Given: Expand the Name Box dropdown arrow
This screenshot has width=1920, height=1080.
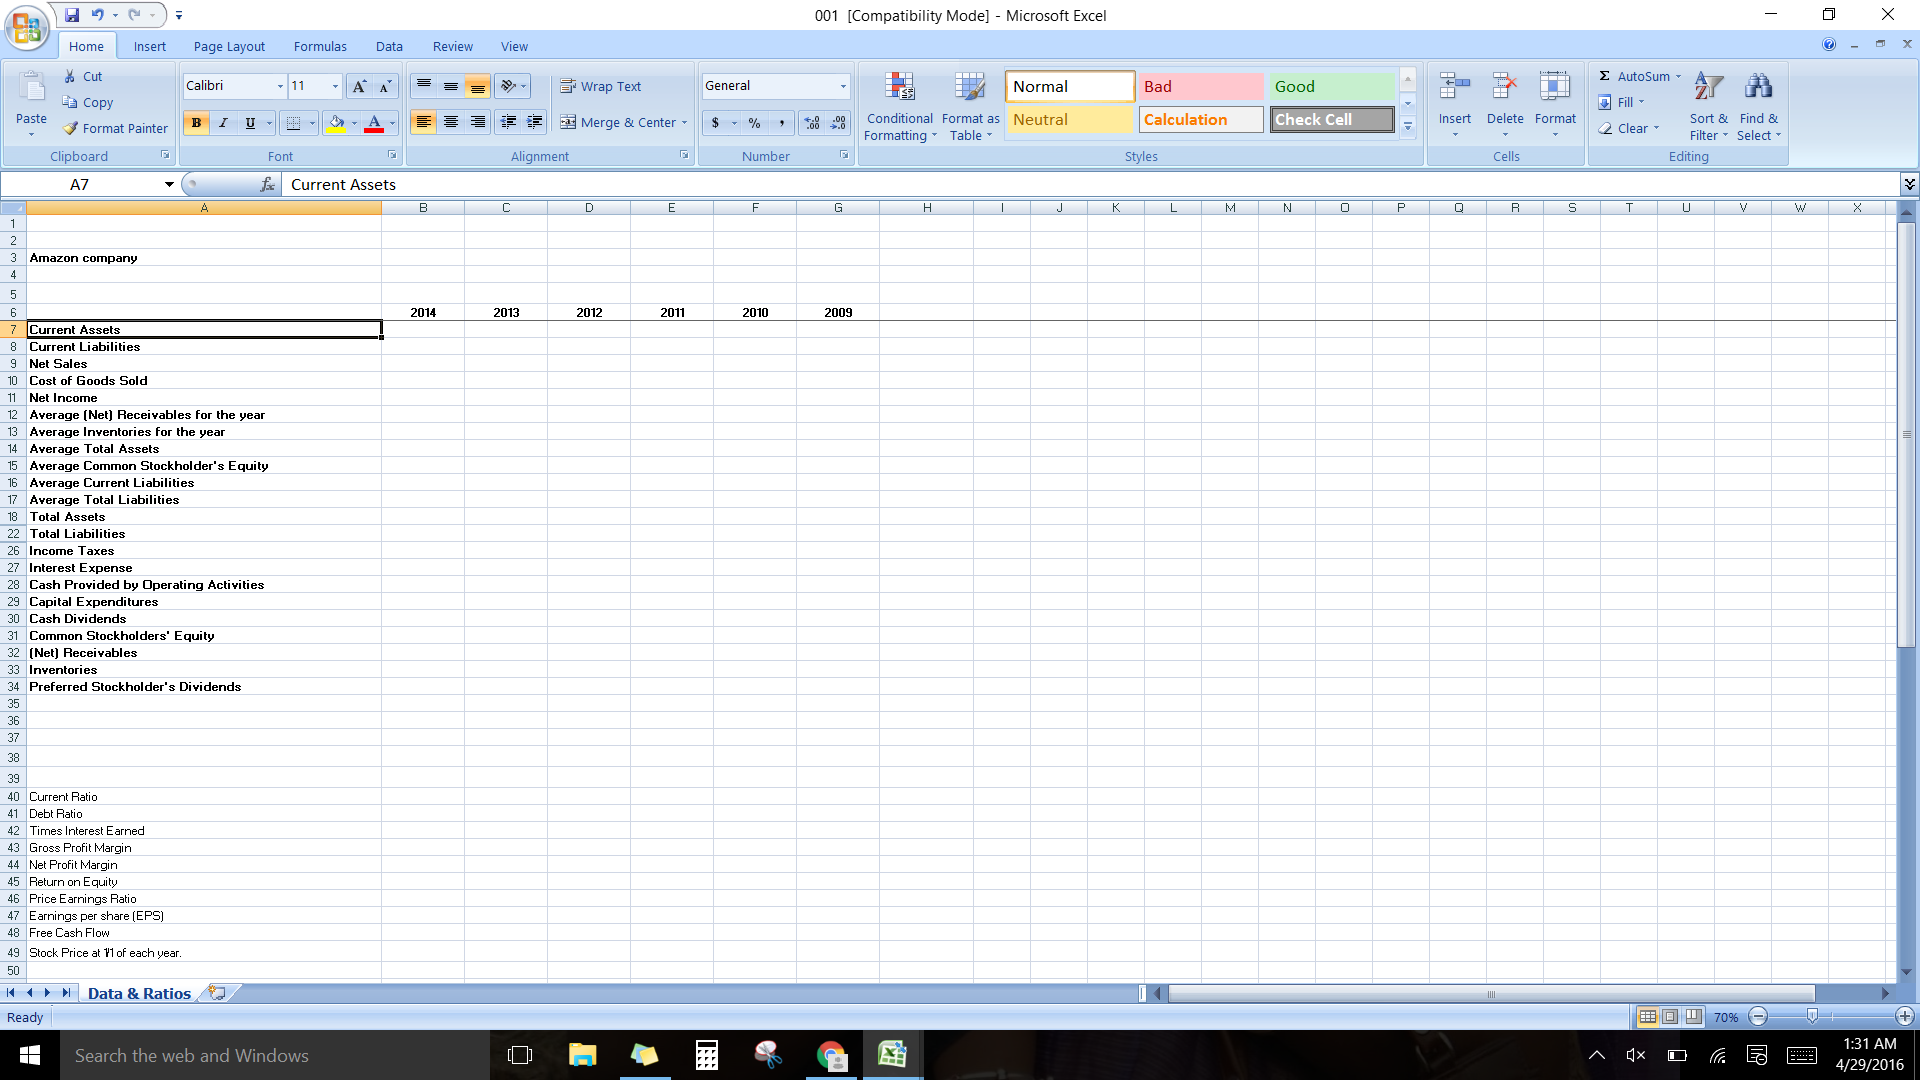Looking at the screenshot, I should [x=169, y=184].
